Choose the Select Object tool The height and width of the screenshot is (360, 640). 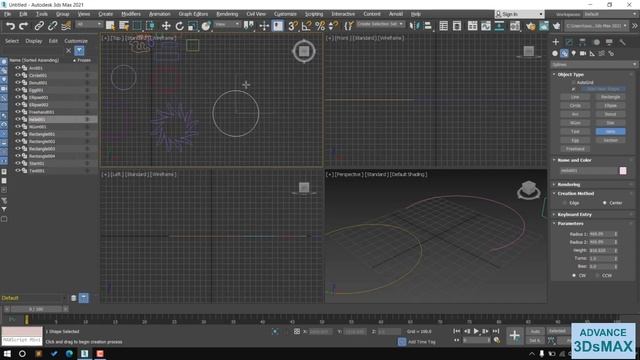point(110,26)
